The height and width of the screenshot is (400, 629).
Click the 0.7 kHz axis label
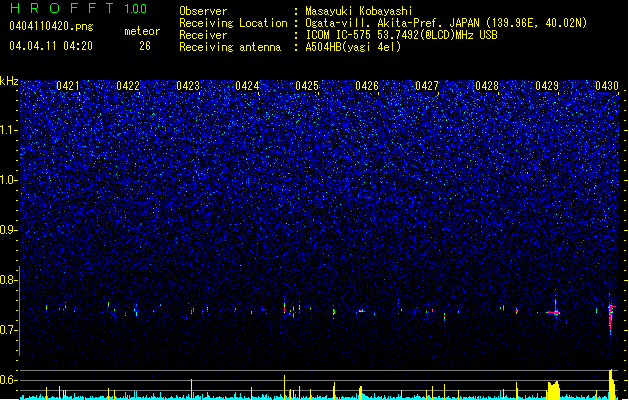pyautogui.click(x=8, y=330)
